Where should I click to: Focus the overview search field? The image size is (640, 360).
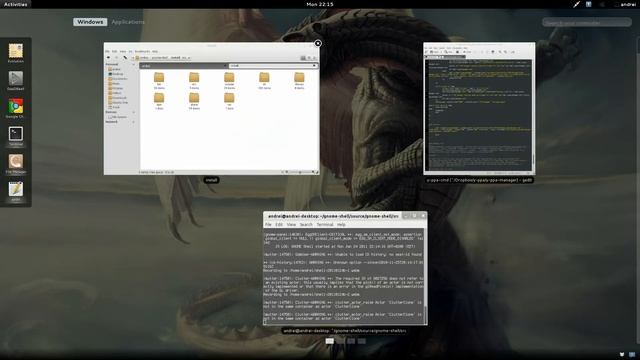click(x=587, y=22)
